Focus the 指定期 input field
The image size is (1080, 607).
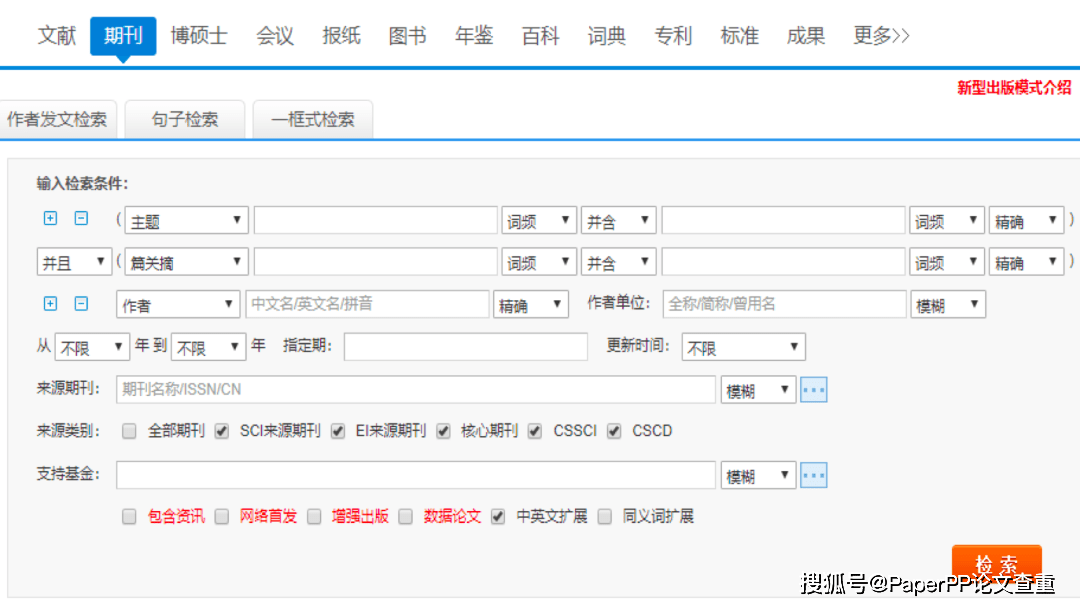click(x=466, y=347)
